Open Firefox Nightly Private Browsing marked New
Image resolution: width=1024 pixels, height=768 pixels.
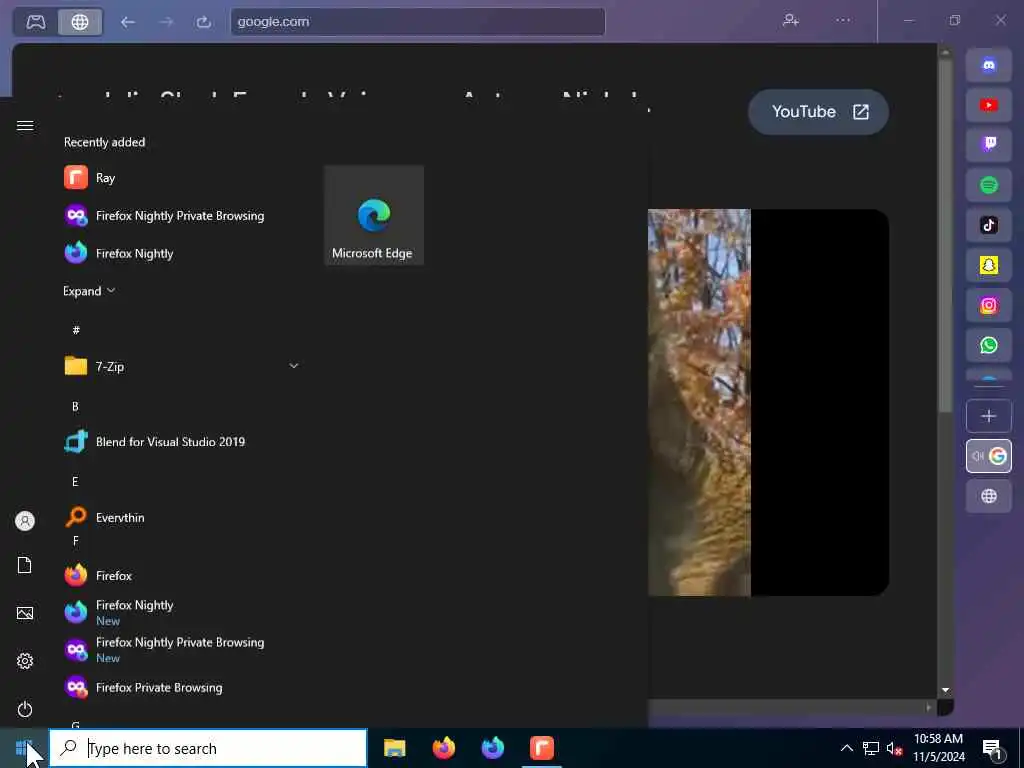coord(183,650)
